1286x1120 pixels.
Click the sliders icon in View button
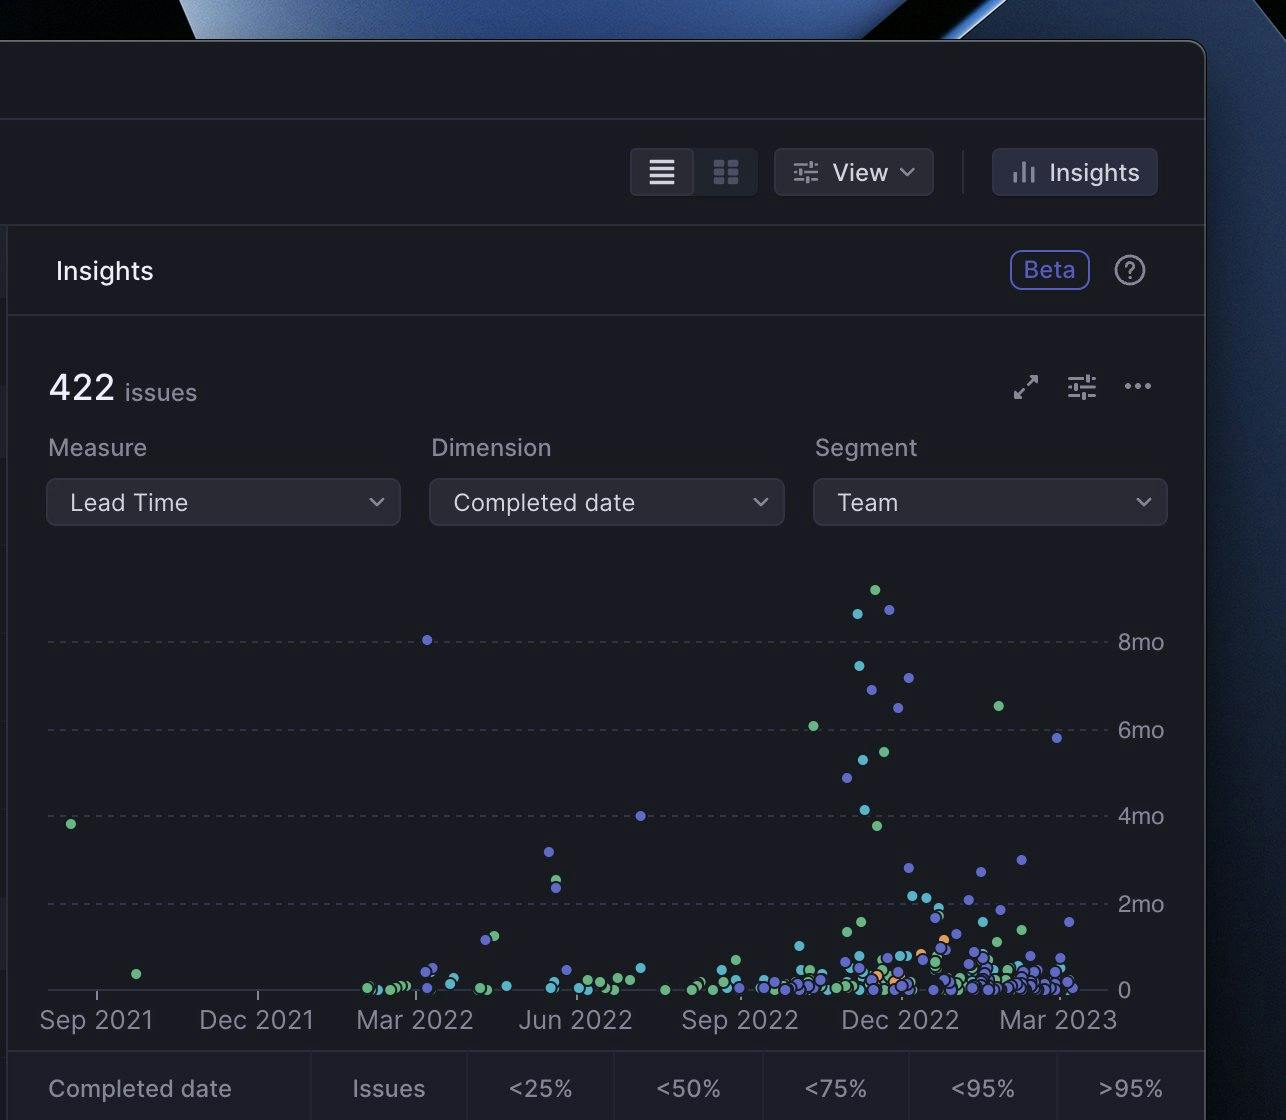coord(806,172)
